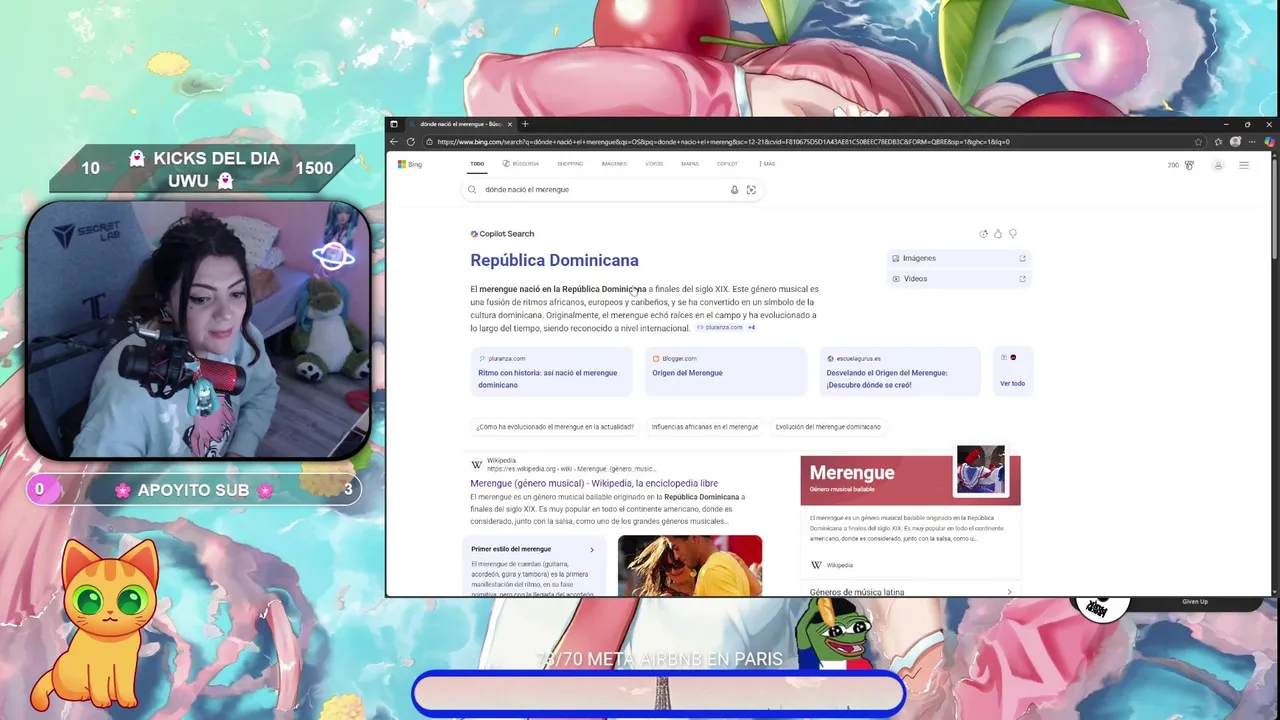1280x720 pixels.
Task: Switch to the IMÁGENES tab
Action: pos(614,164)
